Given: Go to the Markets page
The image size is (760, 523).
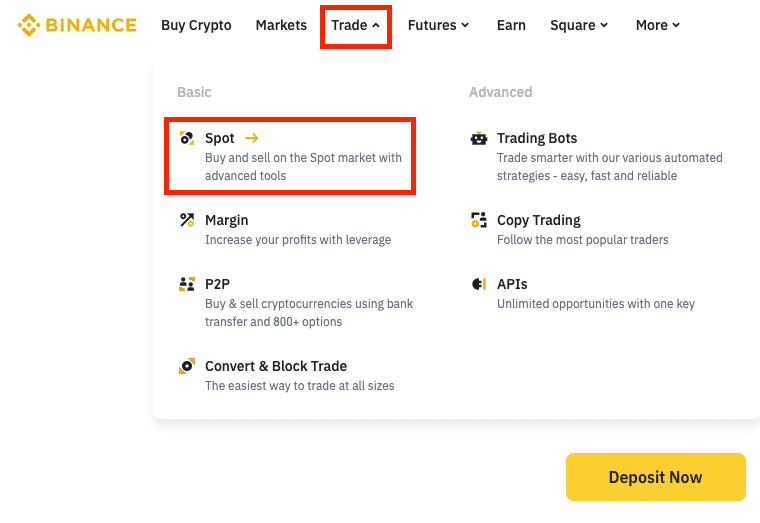Looking at the screenshot, I should point(281,25).
